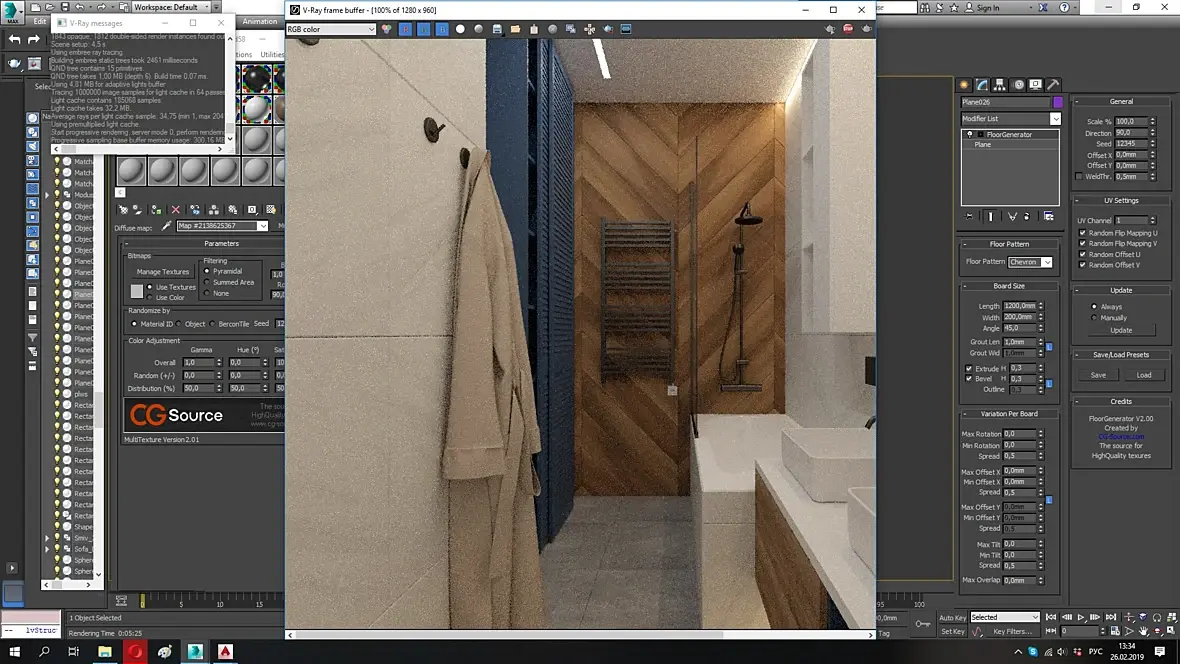Screen dimensions: 1180x664
Task: Open the Utilities menu in material editor
Action: pos(272,54)
